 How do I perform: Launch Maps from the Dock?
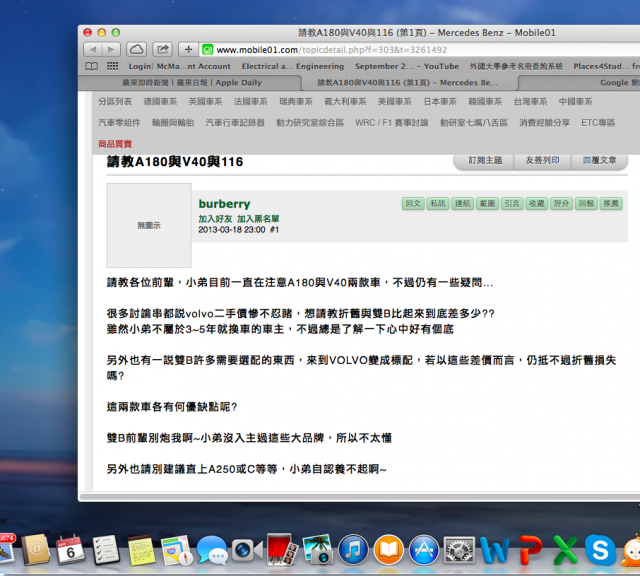176,550
